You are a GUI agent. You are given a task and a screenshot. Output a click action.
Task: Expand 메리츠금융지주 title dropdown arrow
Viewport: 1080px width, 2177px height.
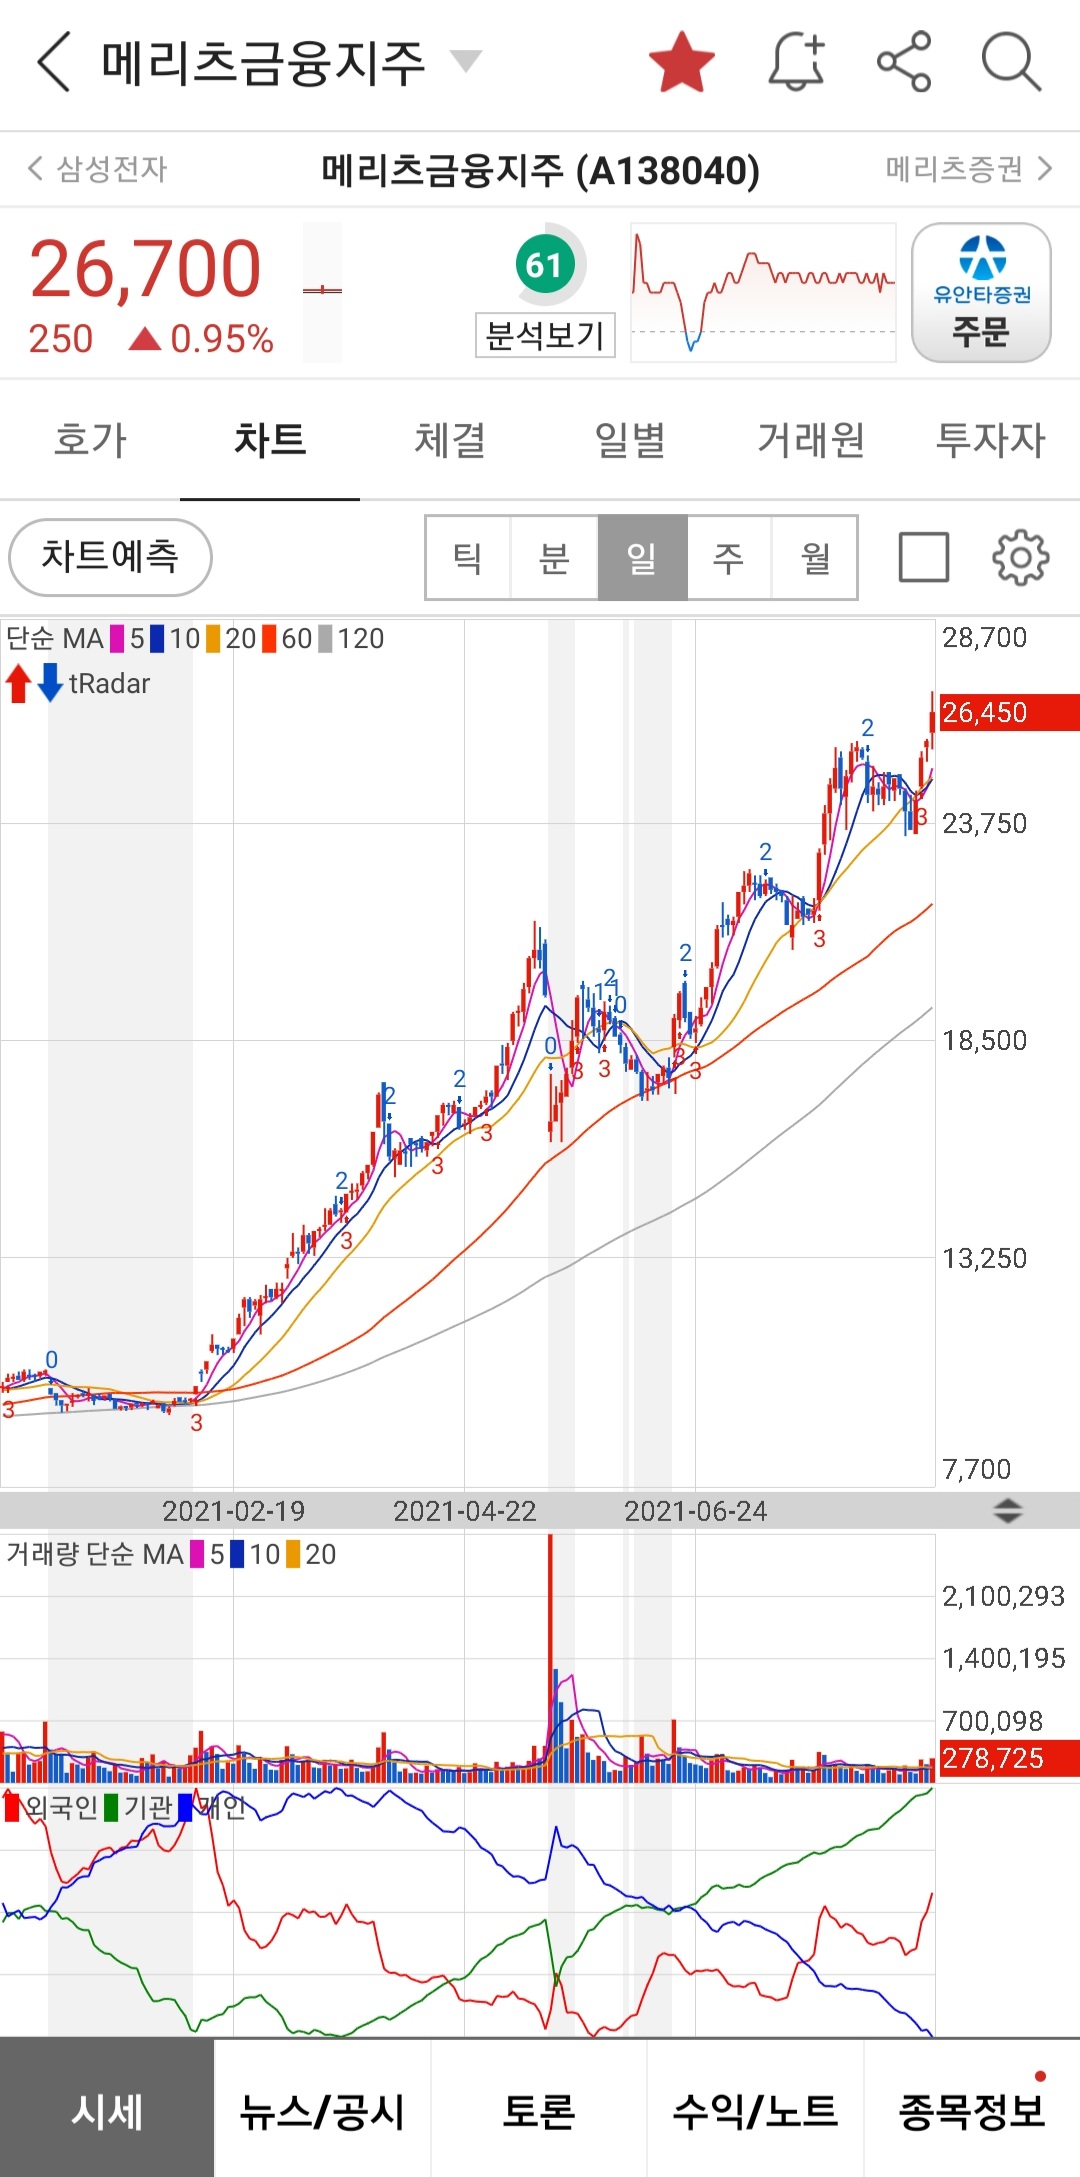point(465,61)
